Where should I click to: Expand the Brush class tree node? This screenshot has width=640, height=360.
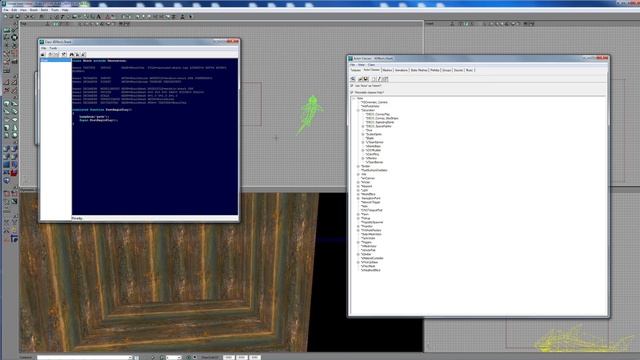[x=358, y=166]
